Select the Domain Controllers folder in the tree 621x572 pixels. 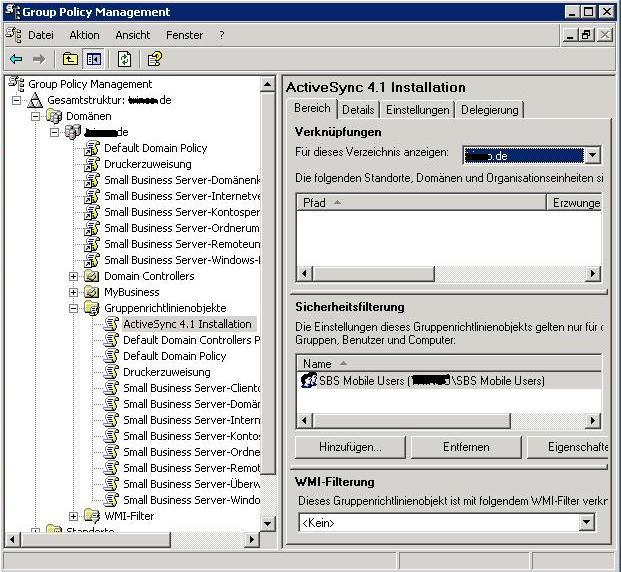click(x=149, y=276)
